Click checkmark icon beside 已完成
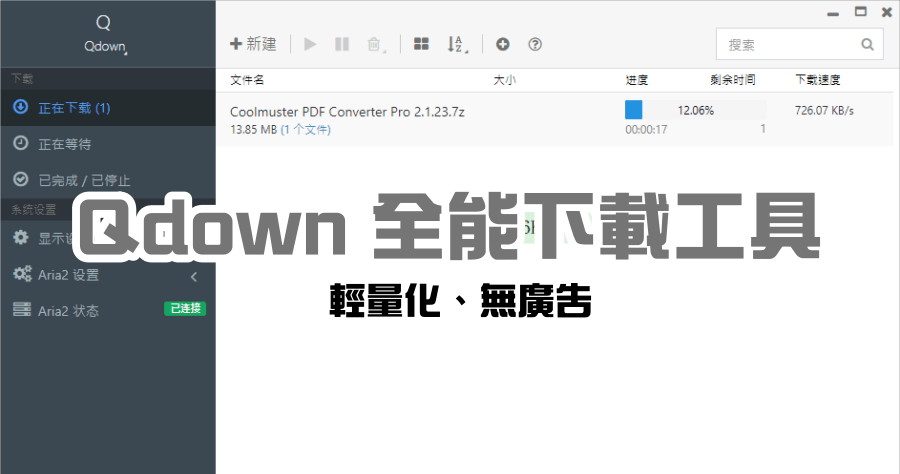Image resolution: width=900 pixels, height=474 pixels. [x=21, y=179]
